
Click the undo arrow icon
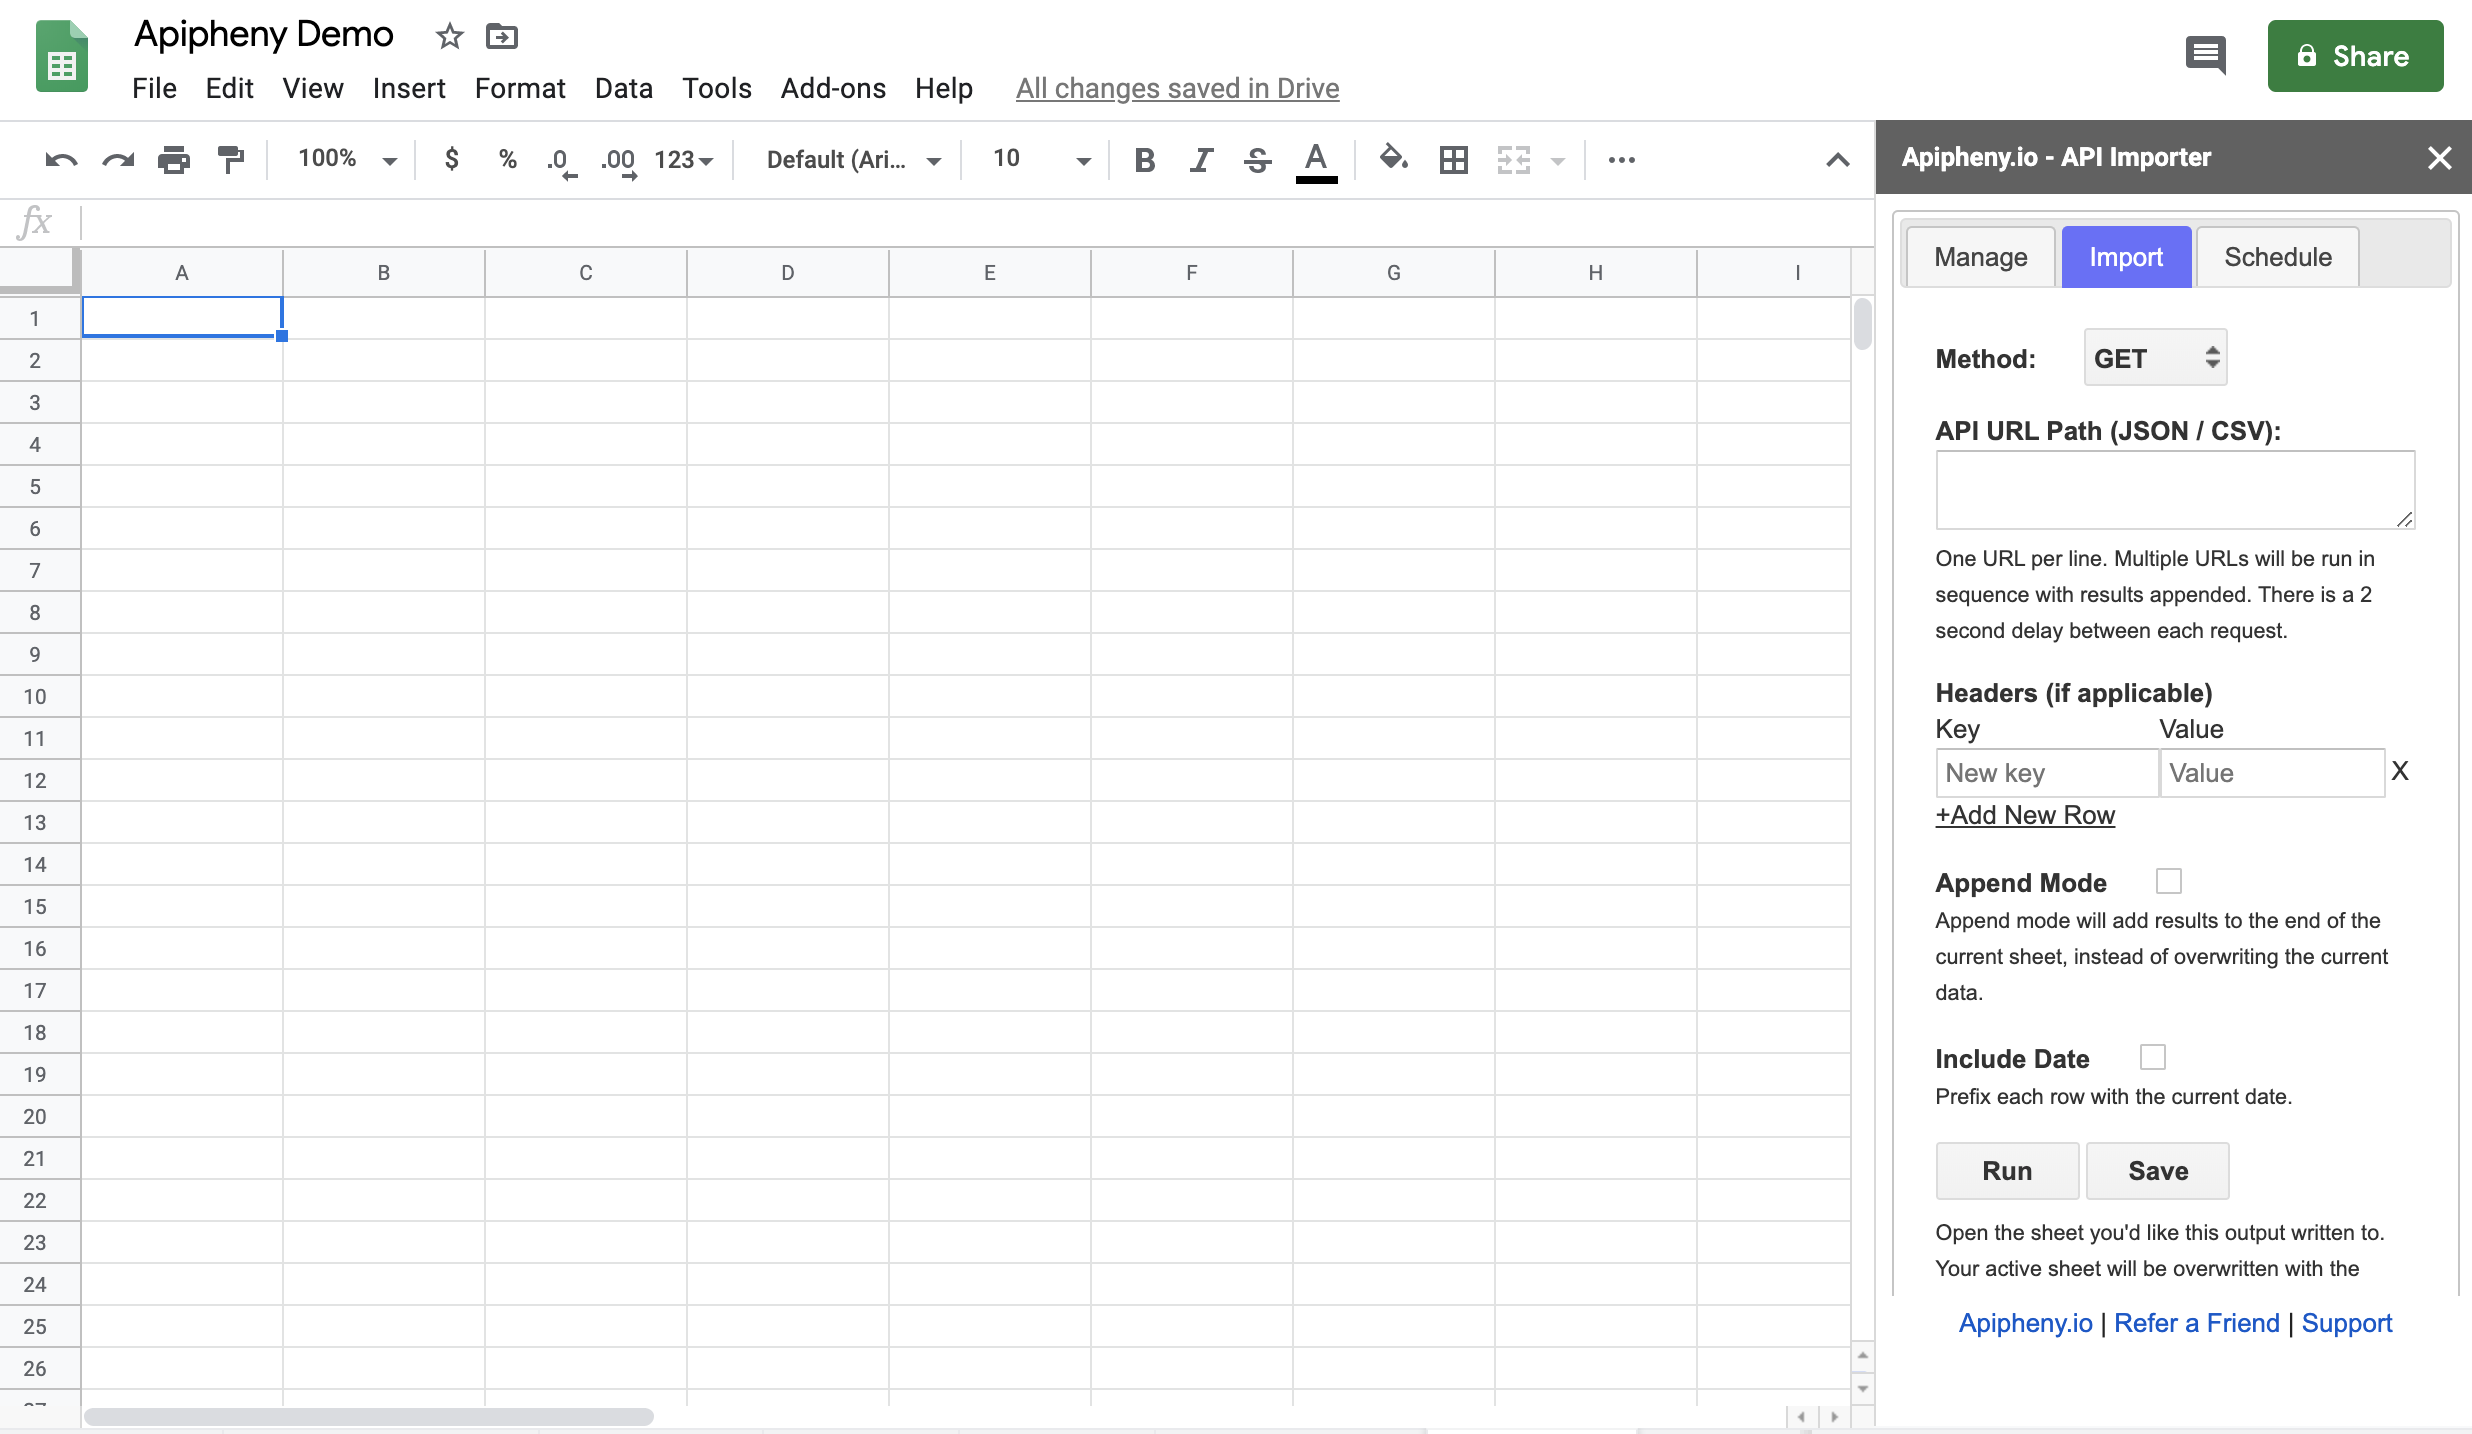61,160
